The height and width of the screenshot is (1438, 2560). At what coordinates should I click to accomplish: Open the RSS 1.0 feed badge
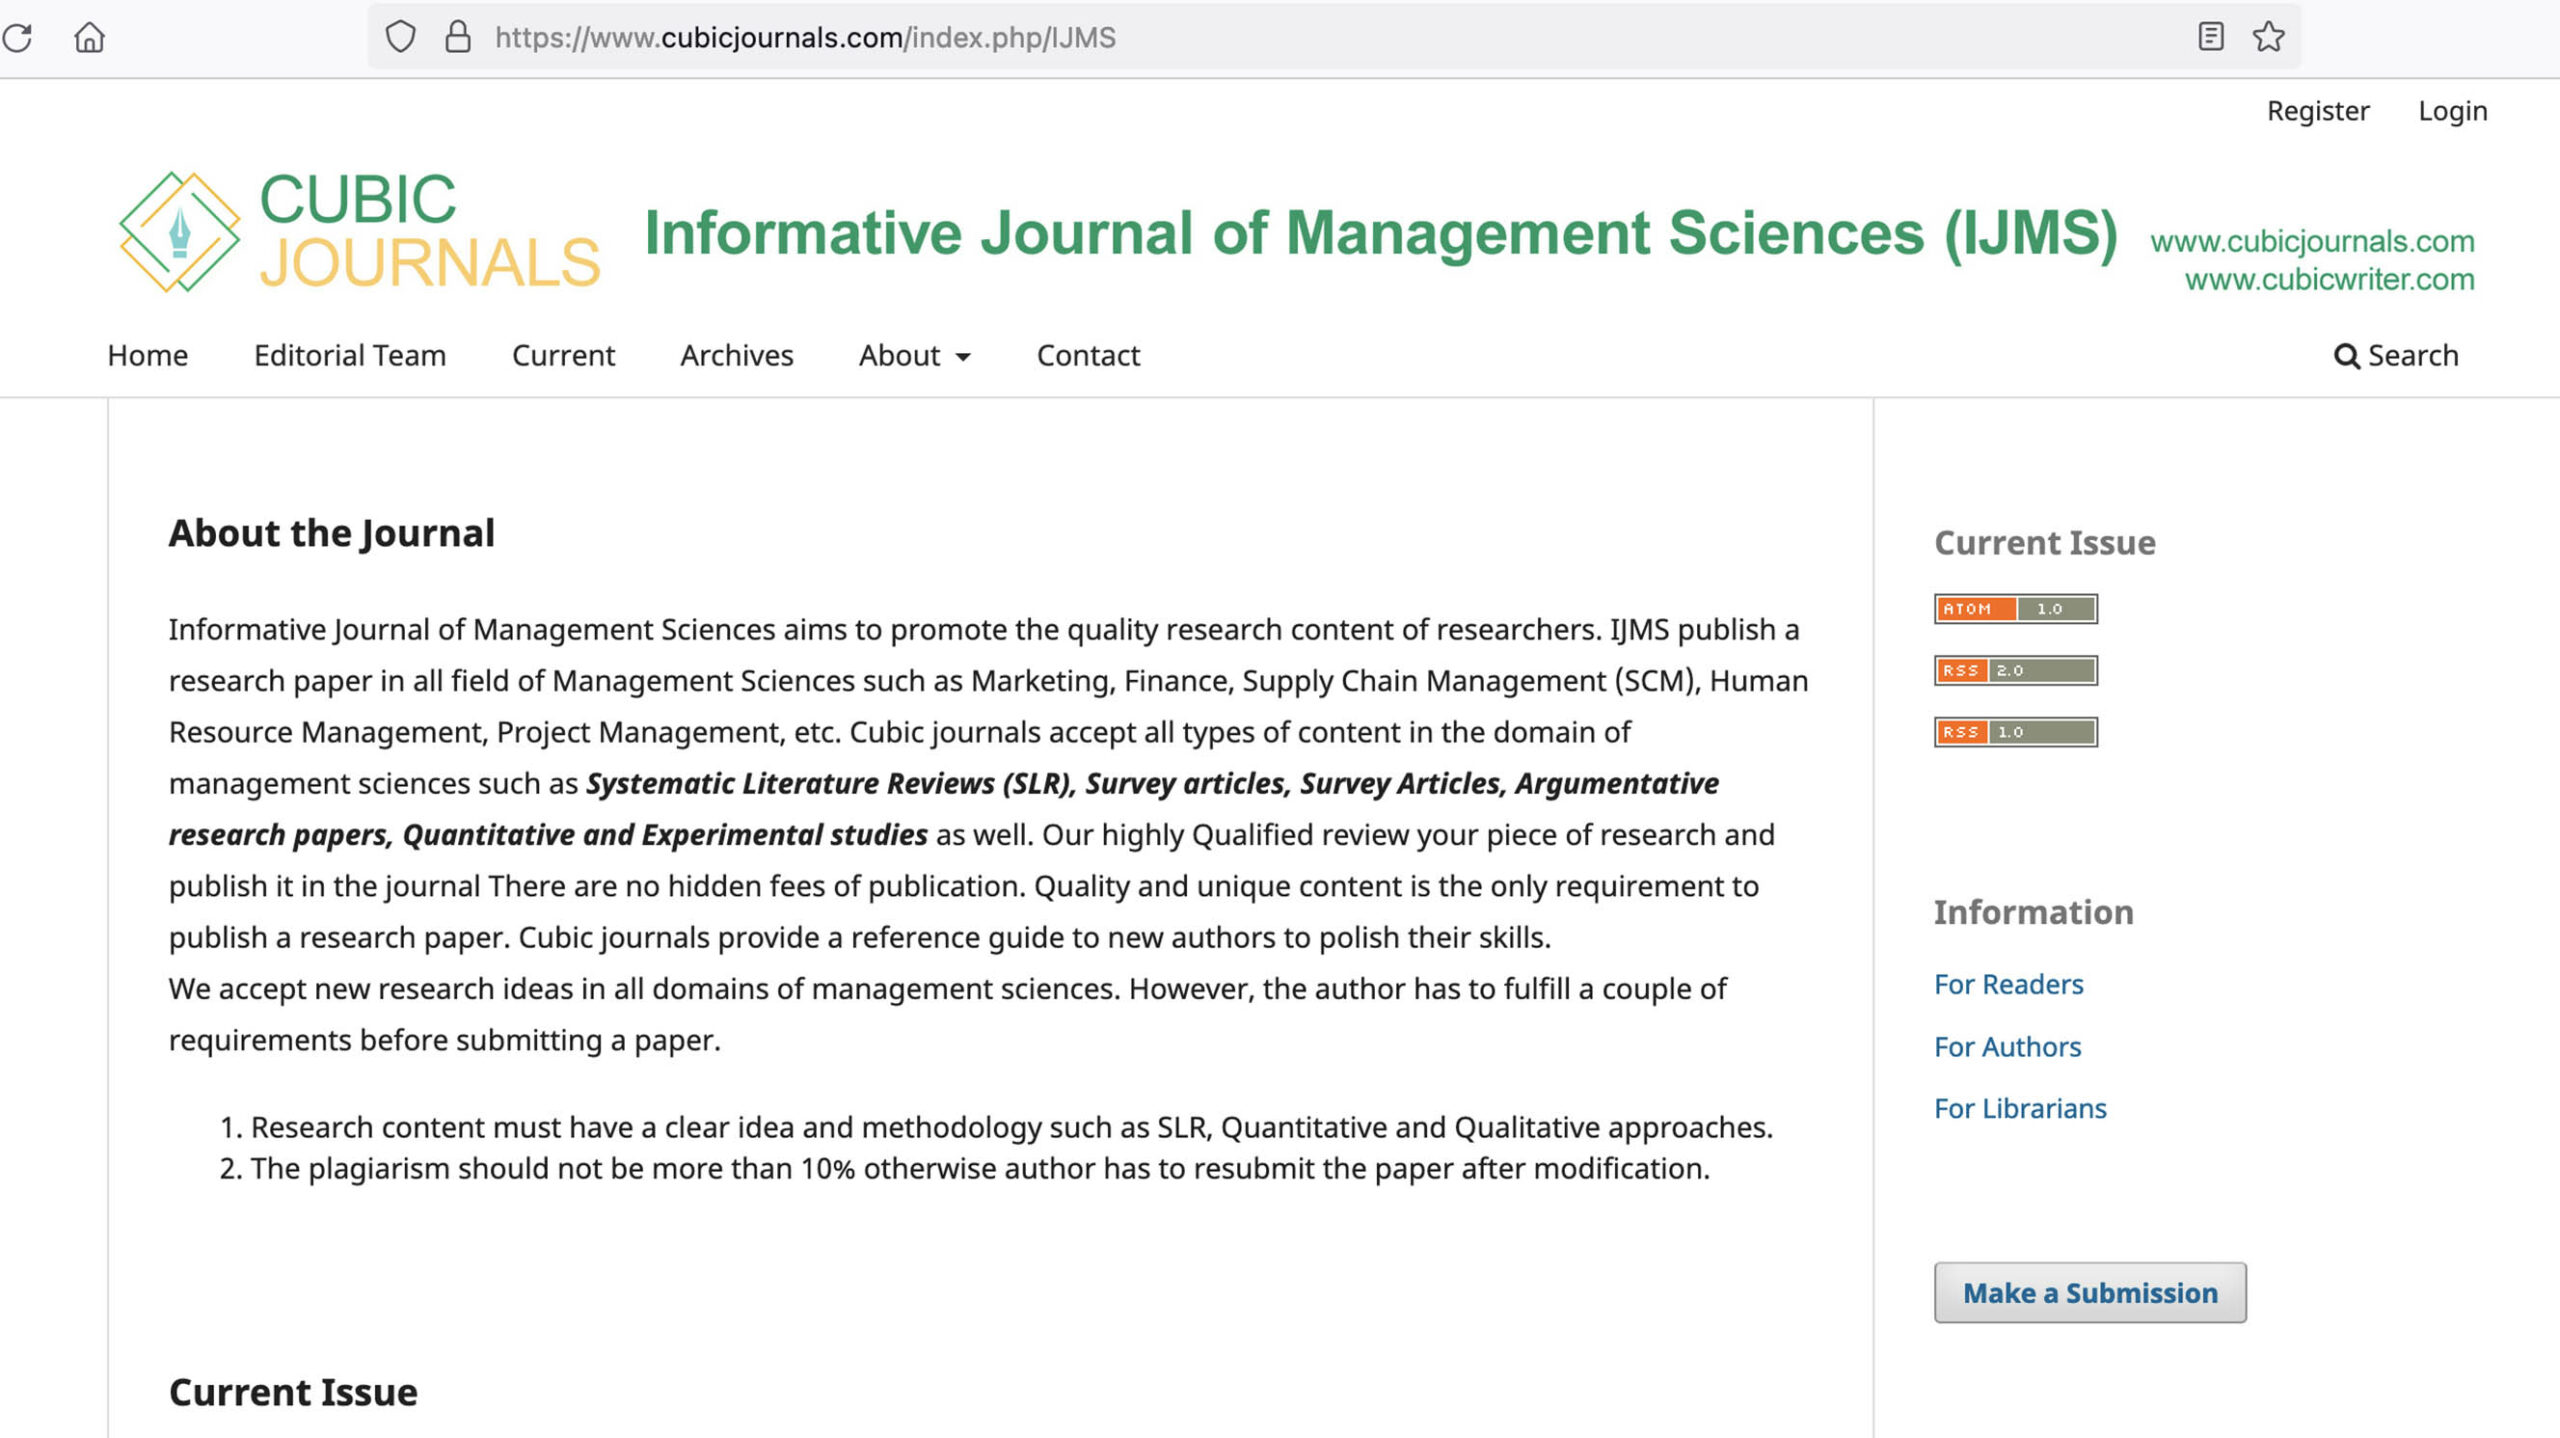pyautogui.click(x=2015, y=732)
